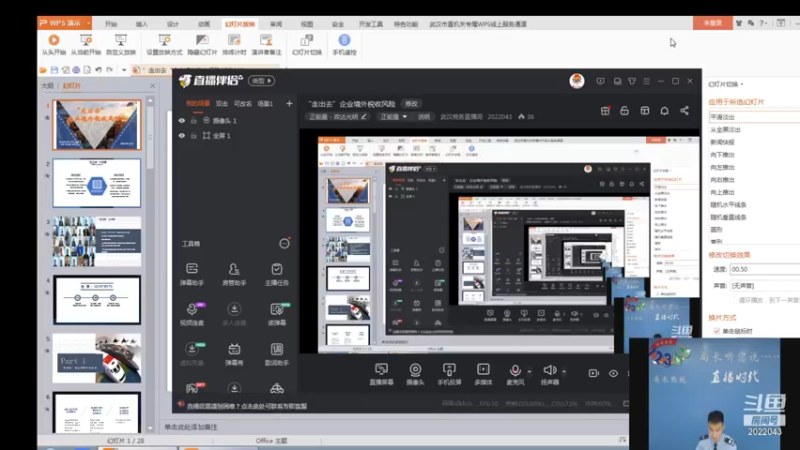Expand quick access toolbar dropdown arrow
The image size is (800, 450).
click(x=124, y=70)
